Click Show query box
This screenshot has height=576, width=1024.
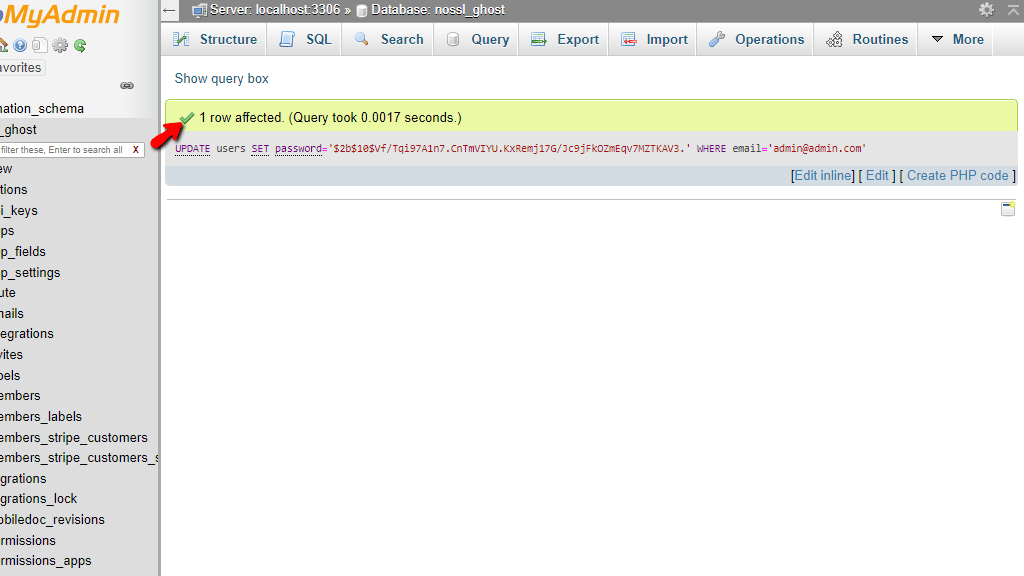click(221, 78)
